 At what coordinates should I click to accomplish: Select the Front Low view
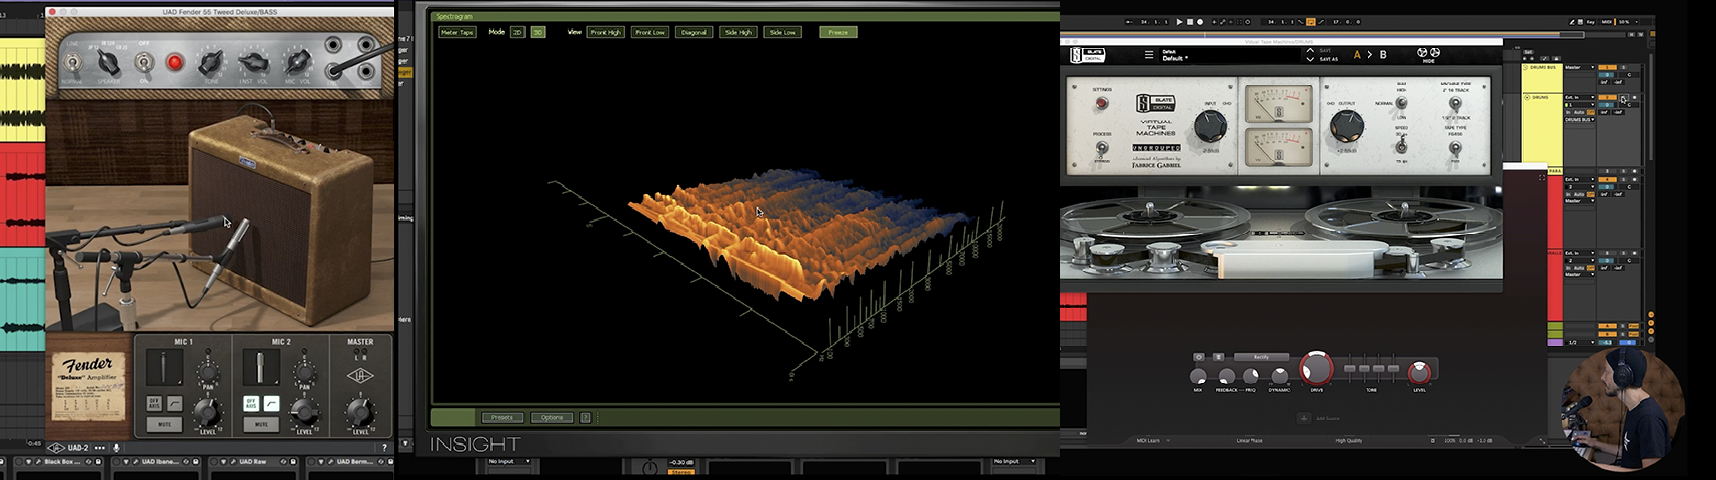coord(650,32)
